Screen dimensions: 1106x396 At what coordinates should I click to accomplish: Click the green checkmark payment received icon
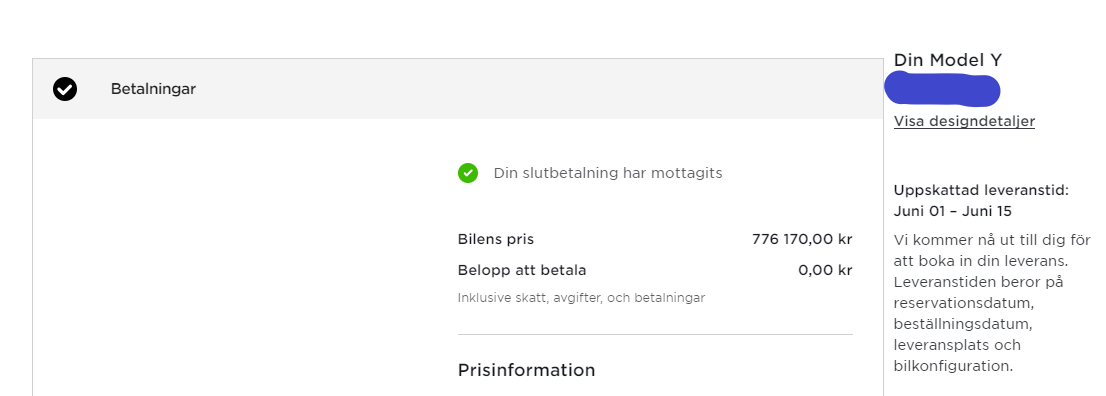click(468, 173)
